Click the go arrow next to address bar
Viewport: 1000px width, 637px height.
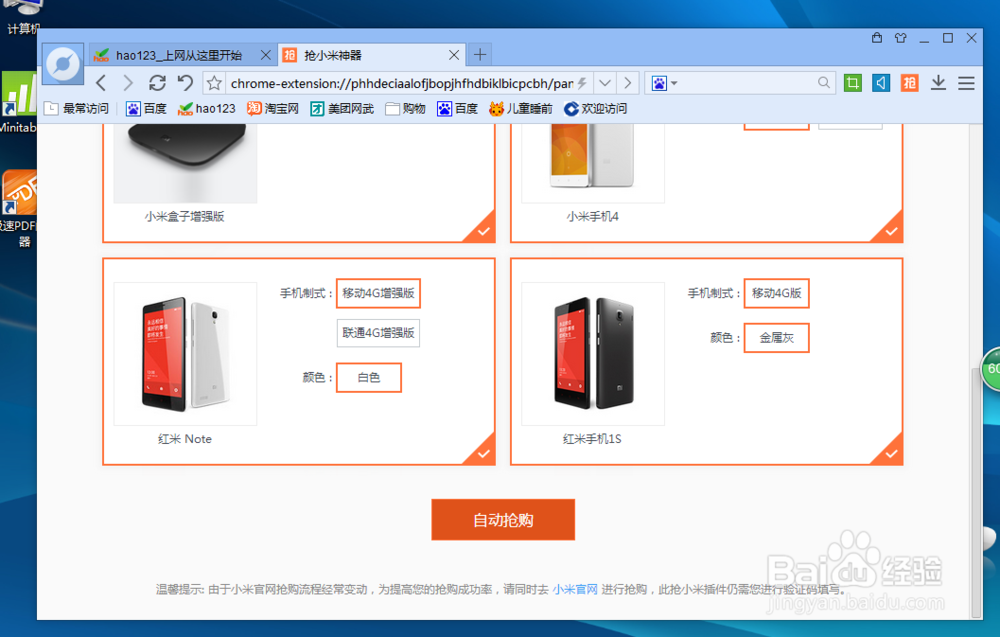(x=628, y=83)
